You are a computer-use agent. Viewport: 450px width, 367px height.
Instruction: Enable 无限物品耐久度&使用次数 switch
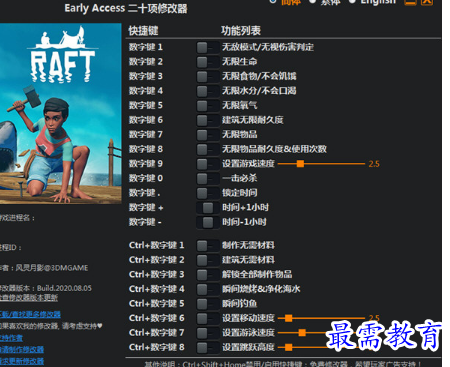(x=207, y=149)
